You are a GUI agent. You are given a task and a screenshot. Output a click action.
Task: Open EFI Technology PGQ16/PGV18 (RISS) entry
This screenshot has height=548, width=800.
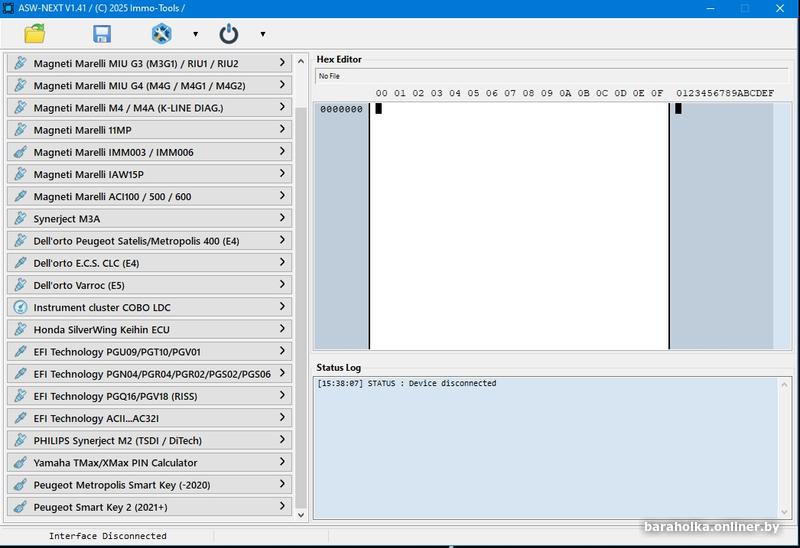click(149, 396)
